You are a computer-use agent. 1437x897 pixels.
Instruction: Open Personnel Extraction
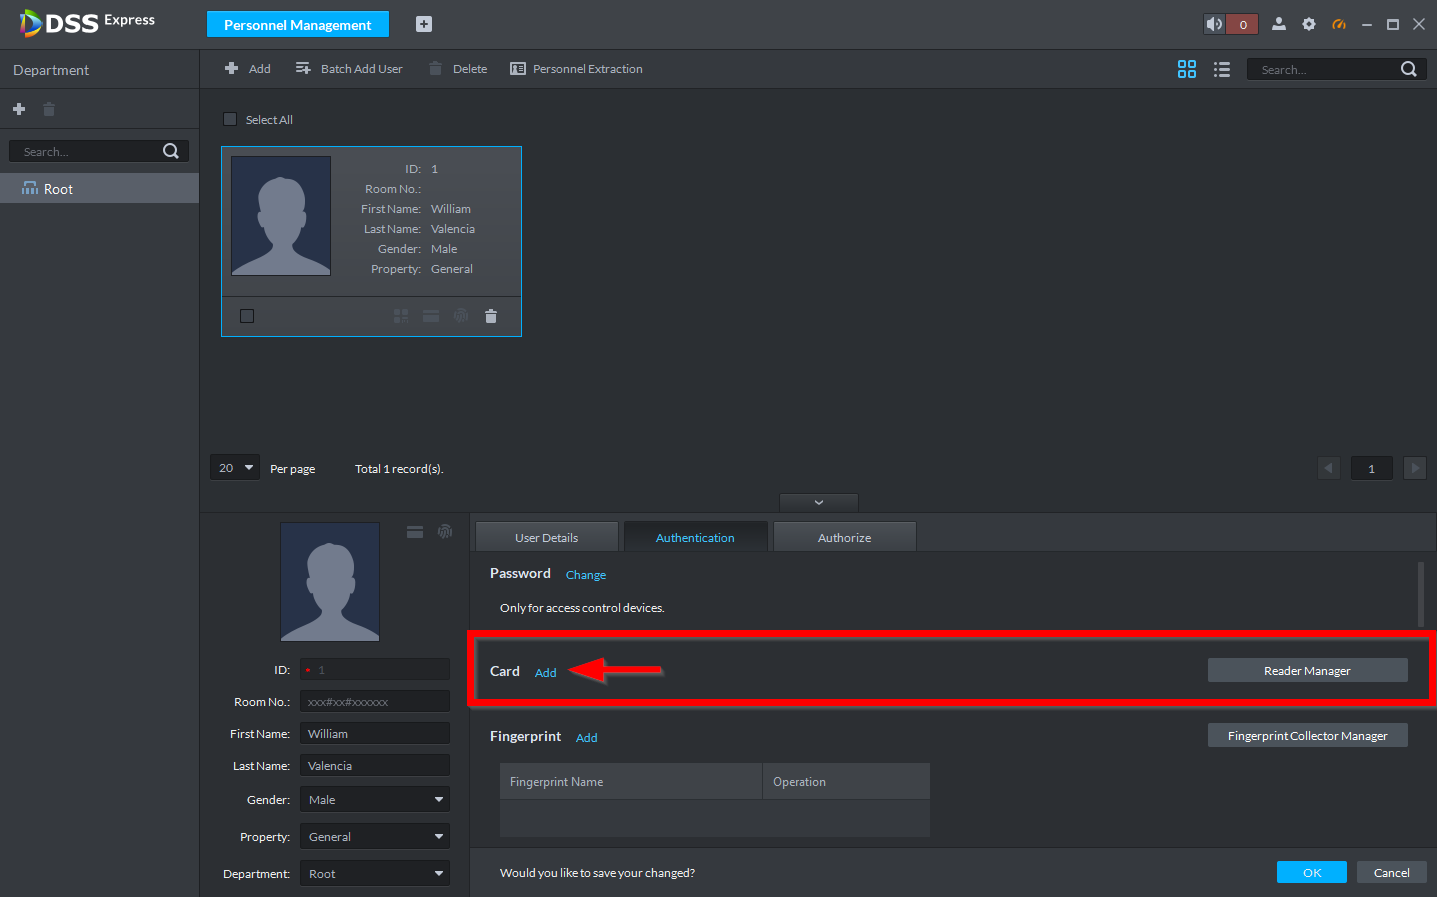coord(576,69)
